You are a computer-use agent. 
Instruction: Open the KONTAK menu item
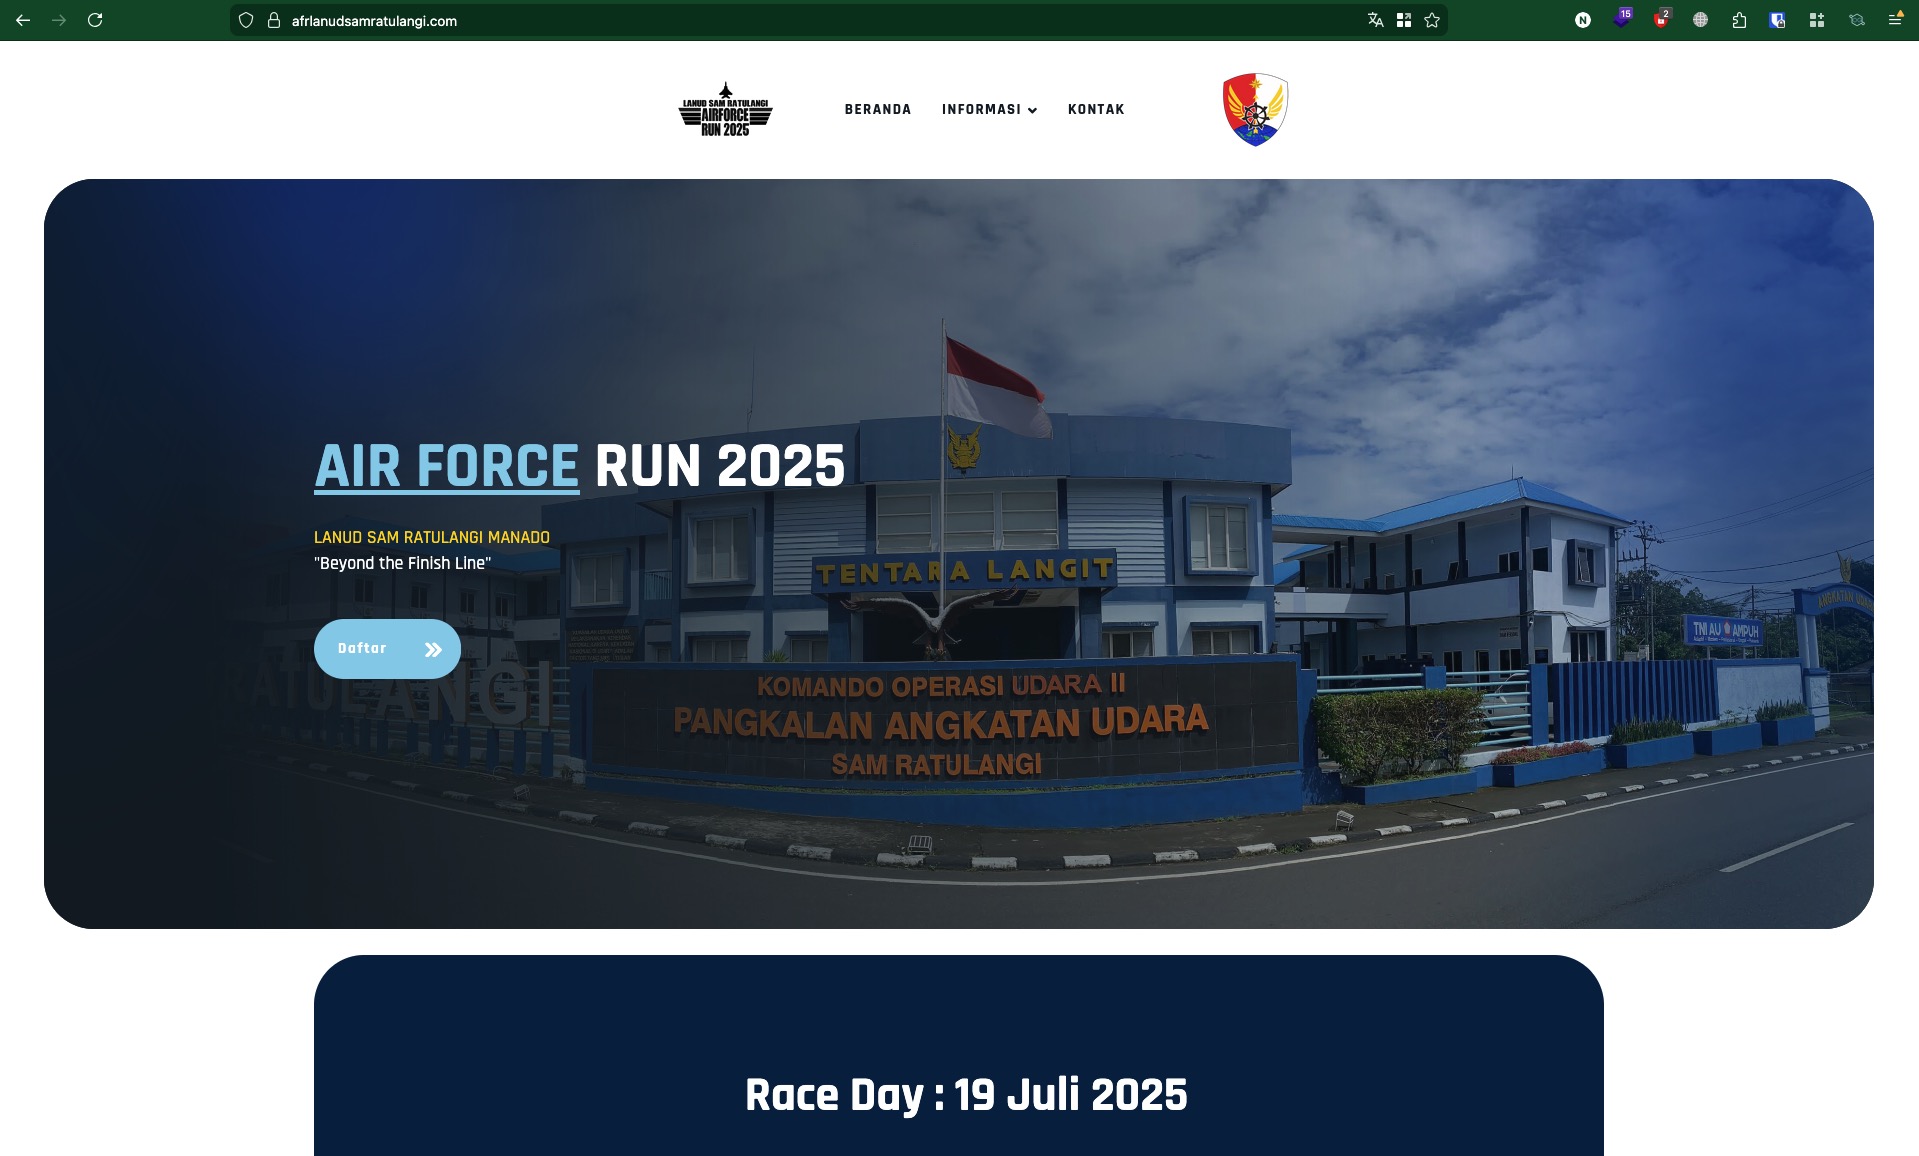1096,110
